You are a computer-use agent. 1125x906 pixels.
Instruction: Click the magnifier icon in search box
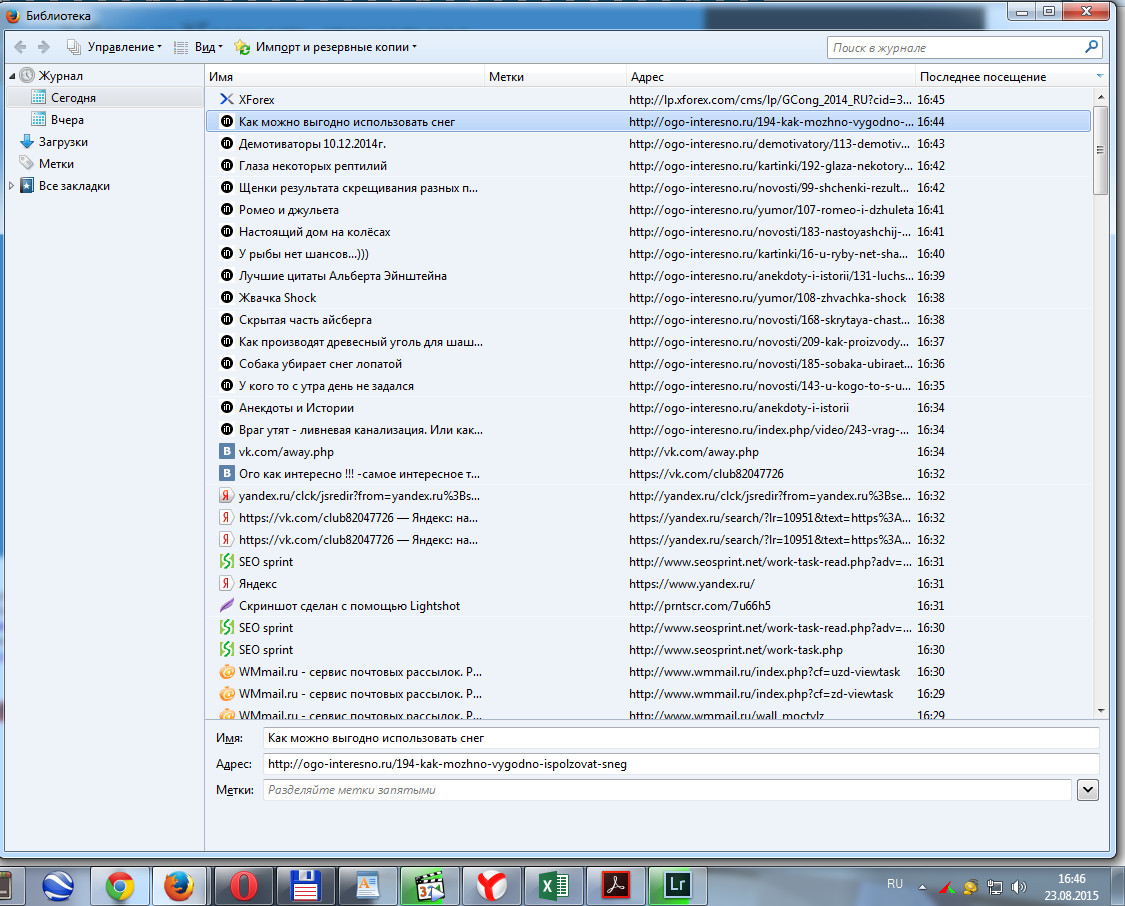[x=1091, y=47]
